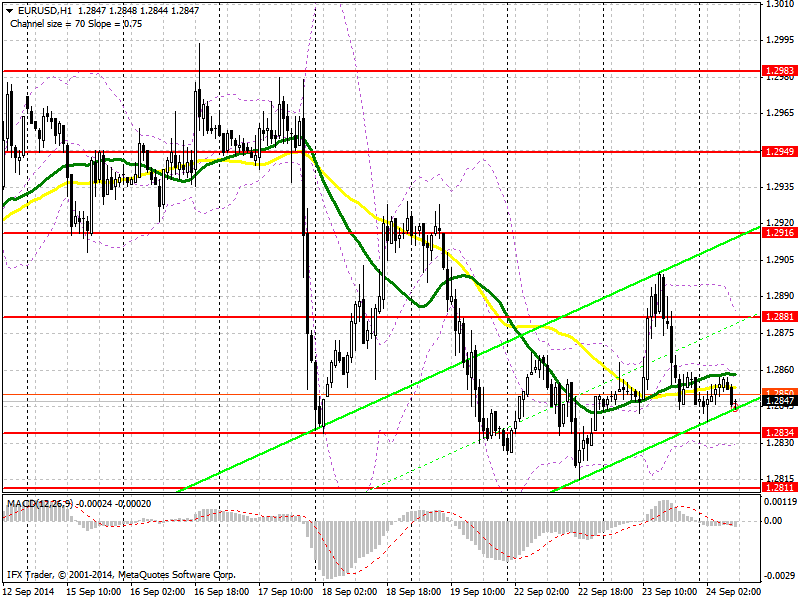Click the black 1.2847 current price label
800x600 pixels.
pyautogui.click(x=779, y=401)
